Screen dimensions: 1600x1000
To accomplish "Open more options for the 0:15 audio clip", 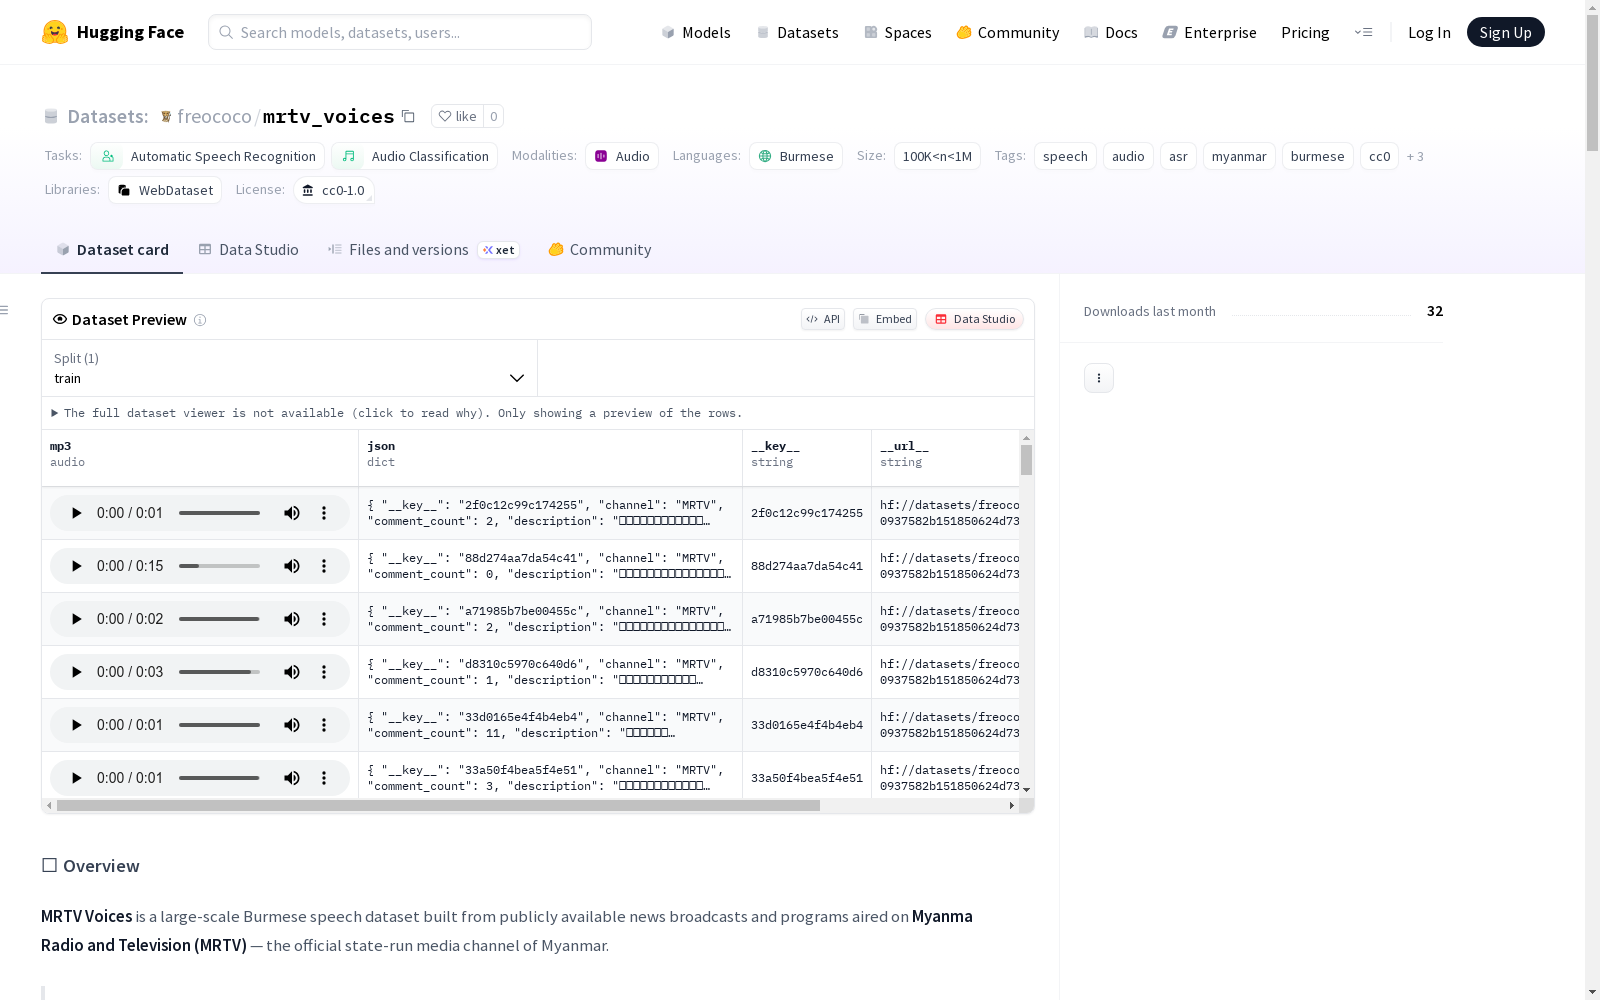I will 324,566.
